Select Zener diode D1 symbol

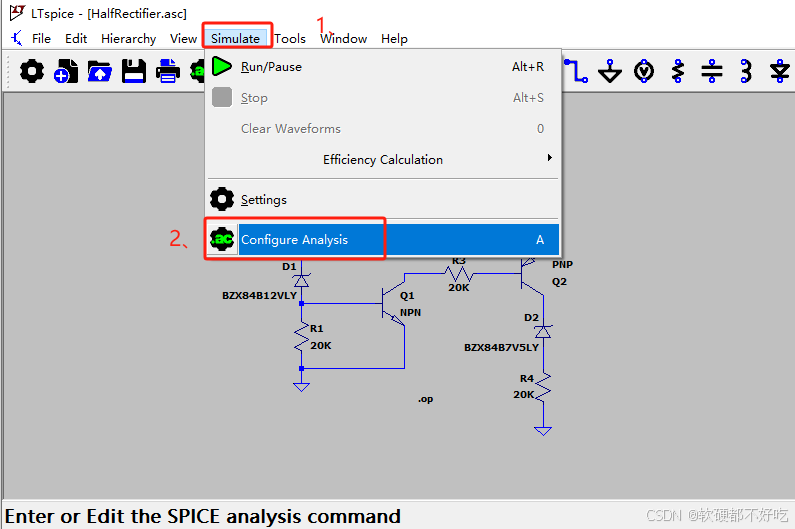tap(302, 280)
